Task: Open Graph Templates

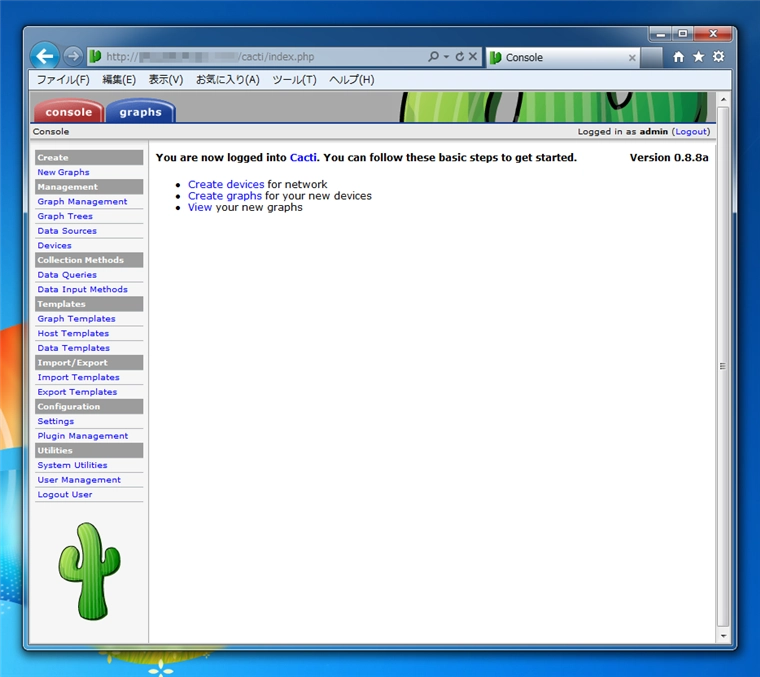Action: click(x=77, y=318)
